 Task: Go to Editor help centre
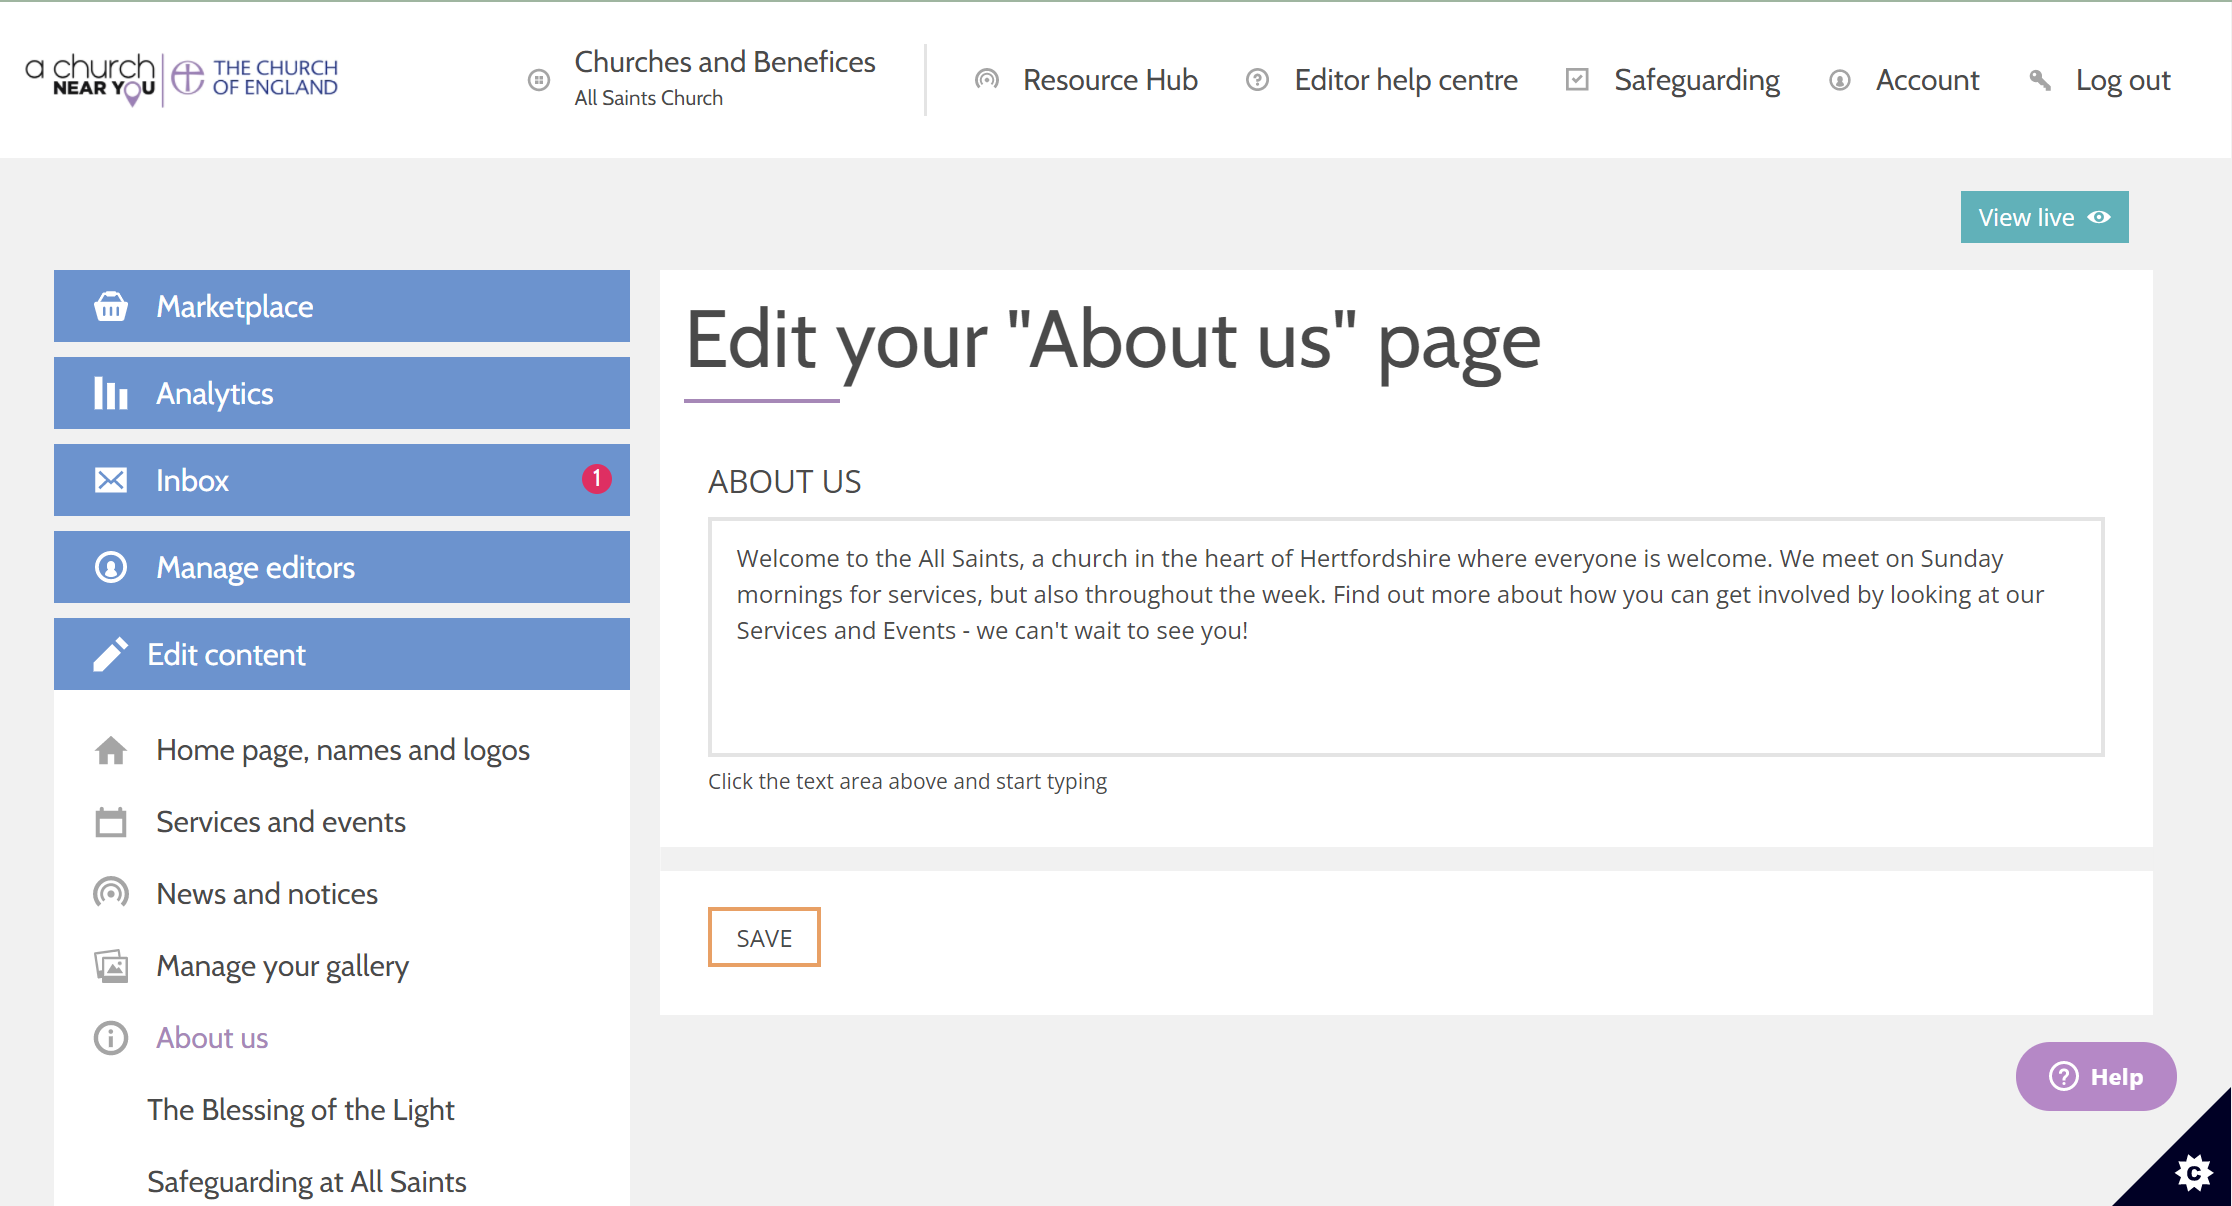[x=1406, y=80]
